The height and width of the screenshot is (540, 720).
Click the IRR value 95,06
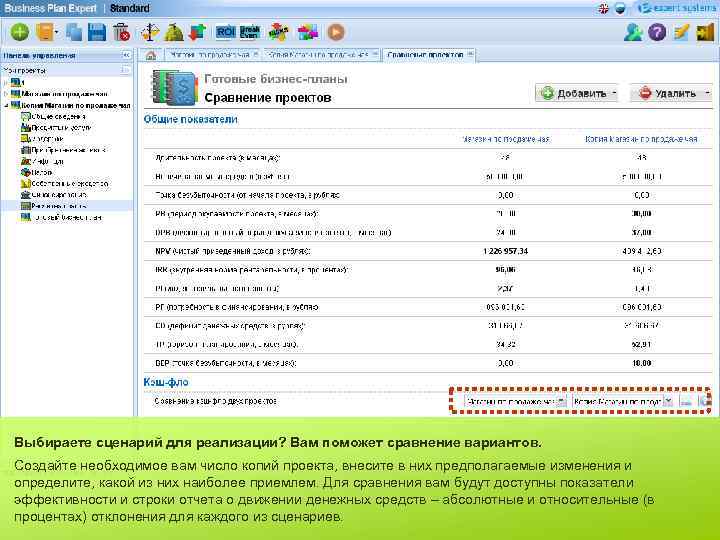[505, 270]
